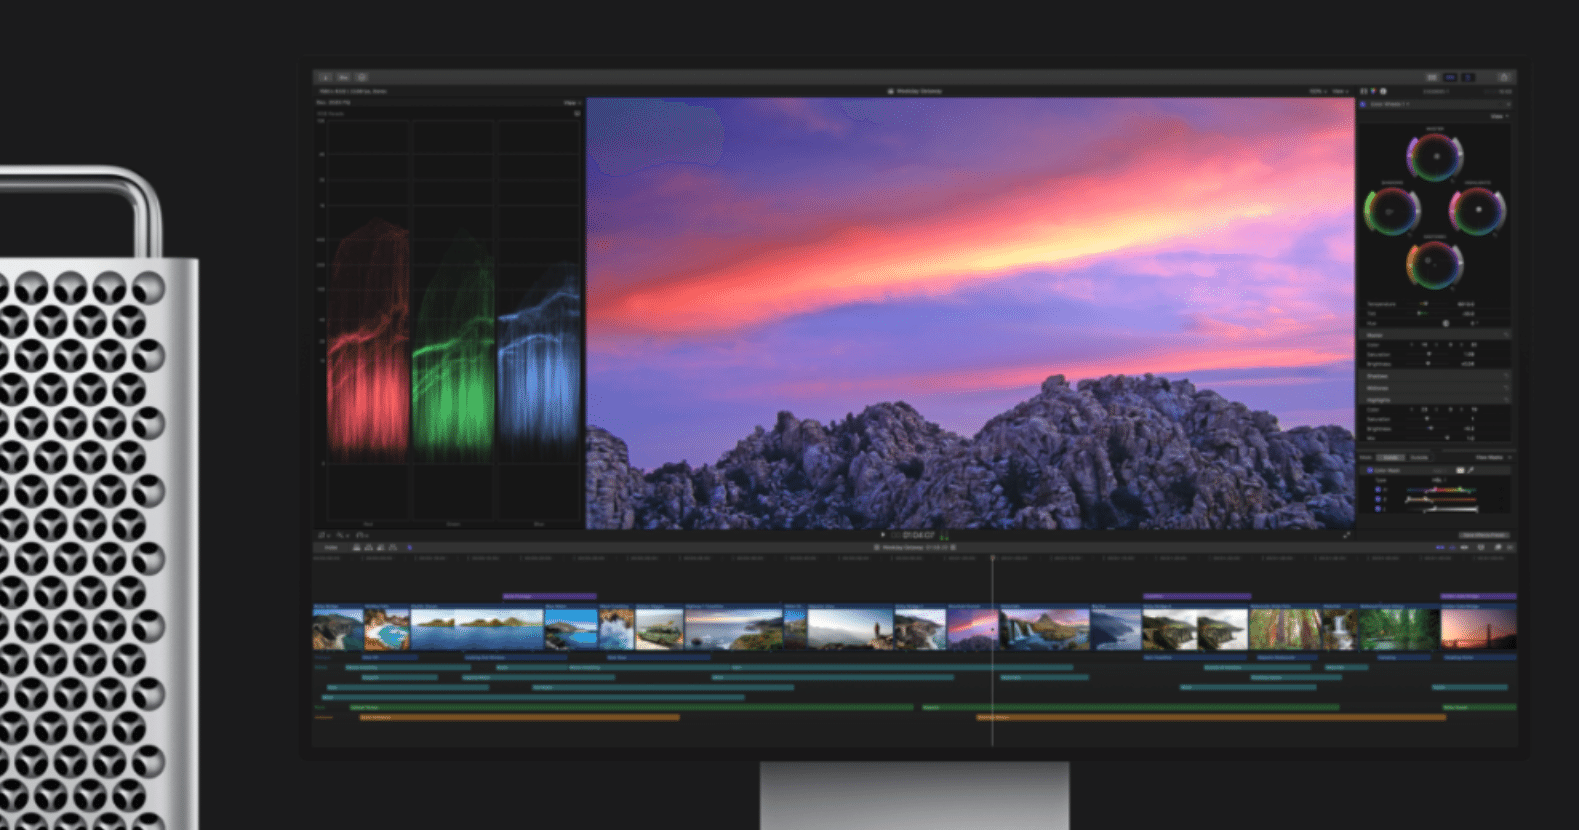Click the append clip edit icon
The height and width of the screenshot is (830, 1579).
(380, 547)
